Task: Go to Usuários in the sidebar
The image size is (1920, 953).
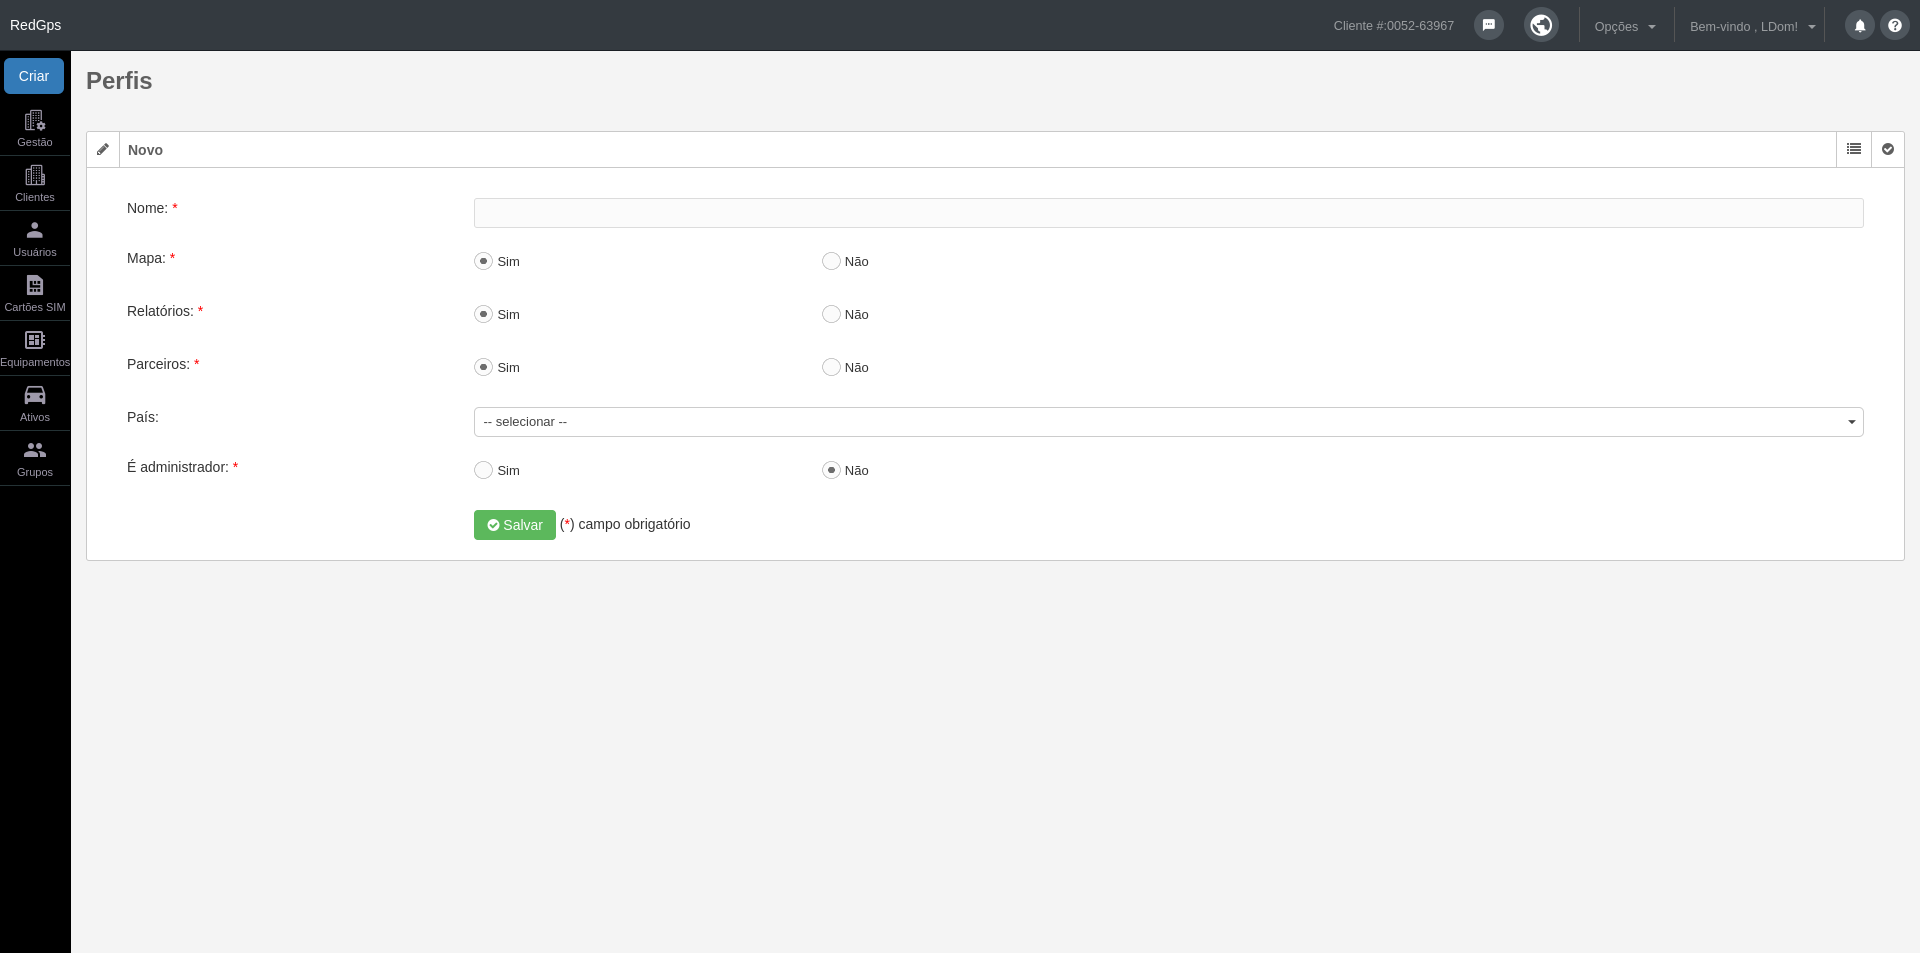Action: coord(35,238)
